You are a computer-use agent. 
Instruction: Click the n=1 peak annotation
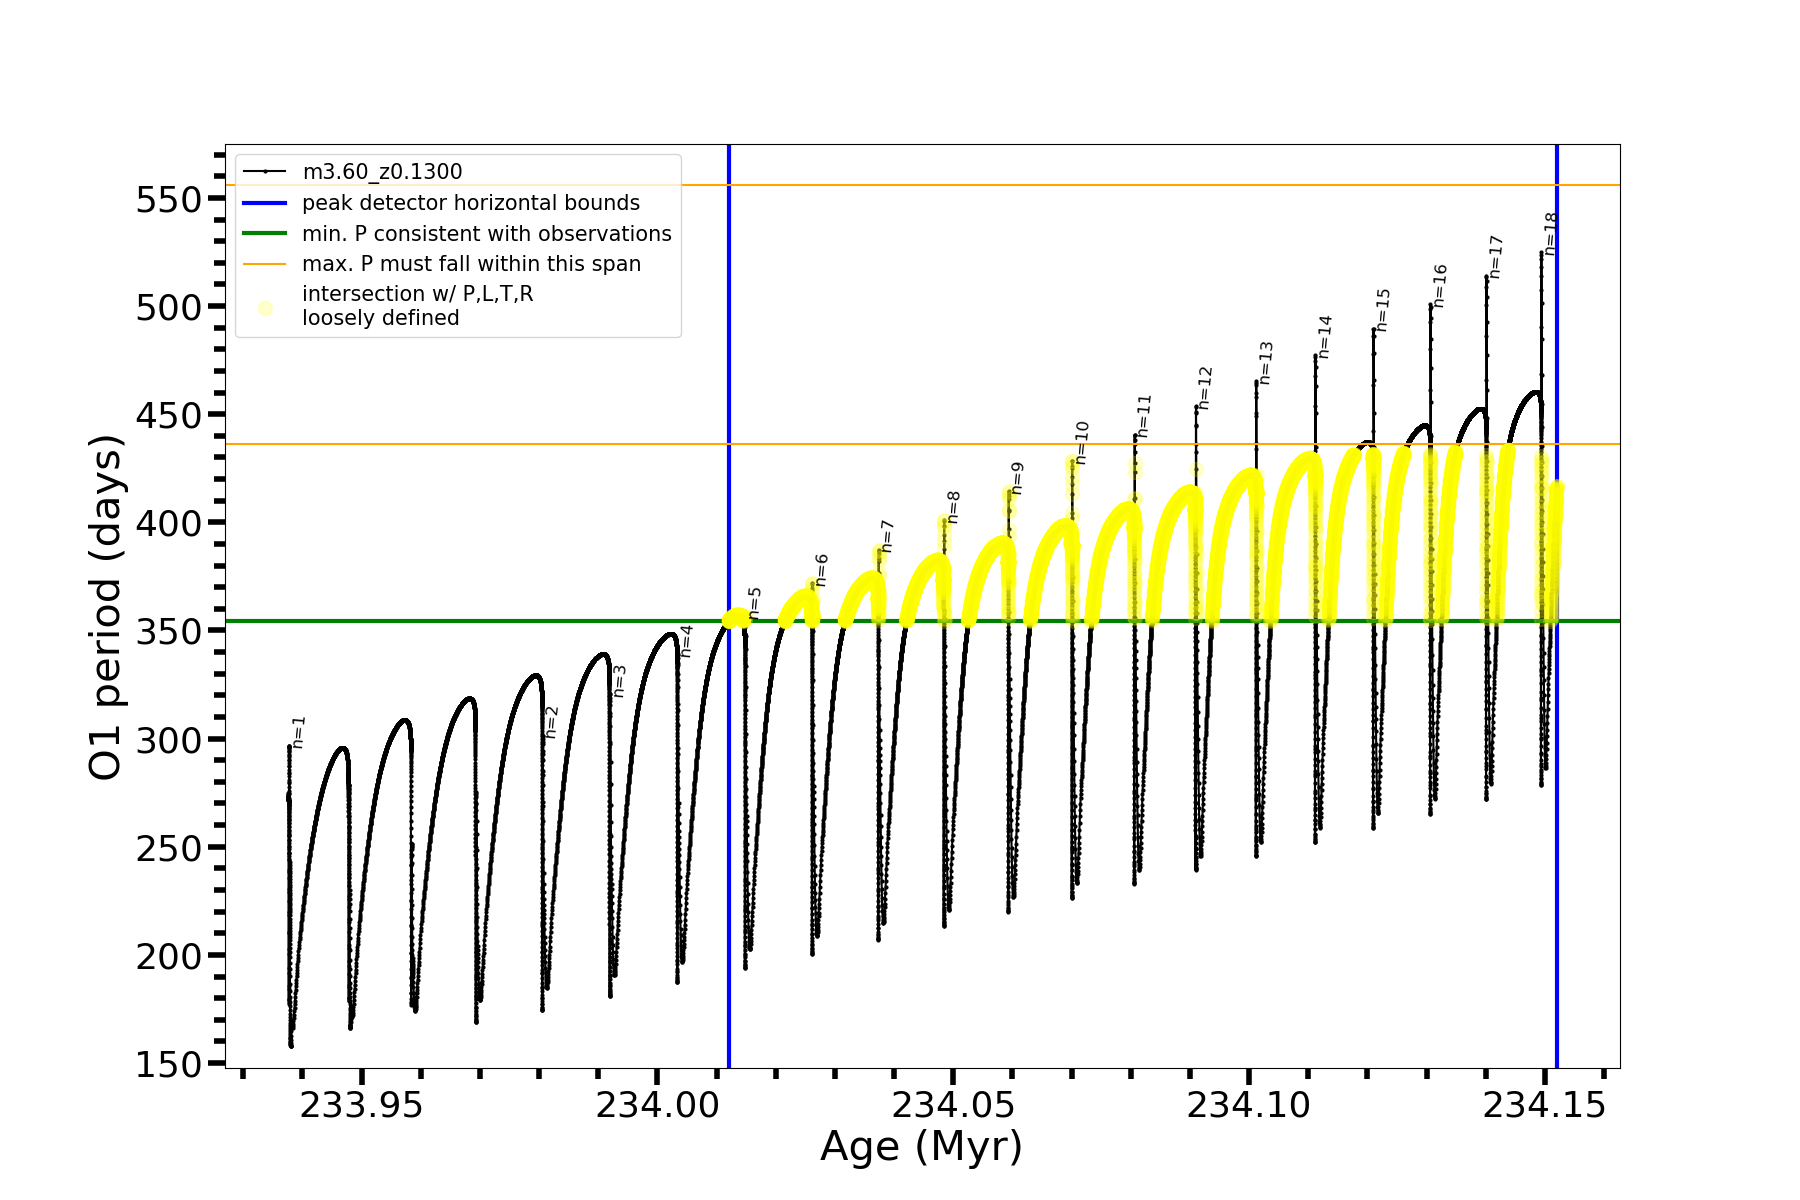299,732
